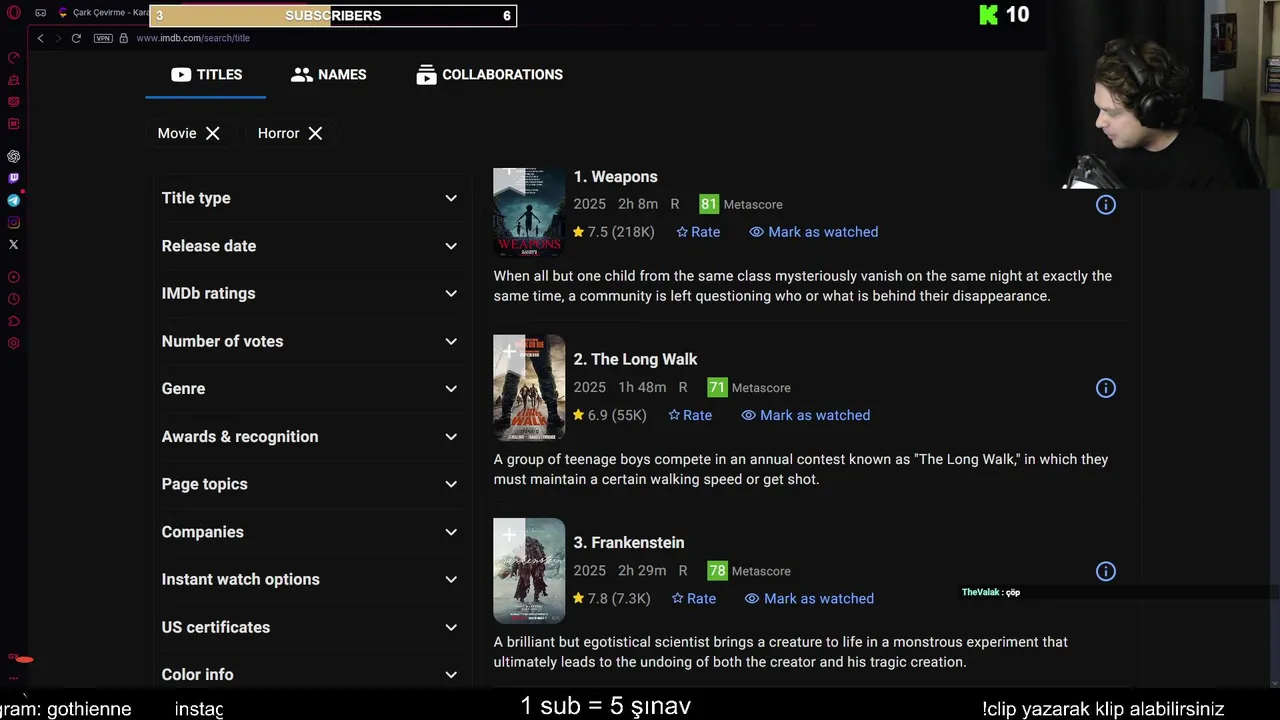Open Extensions cube sidebar icon
This screenshot has height=720, width=1280.
click(14, 322)
